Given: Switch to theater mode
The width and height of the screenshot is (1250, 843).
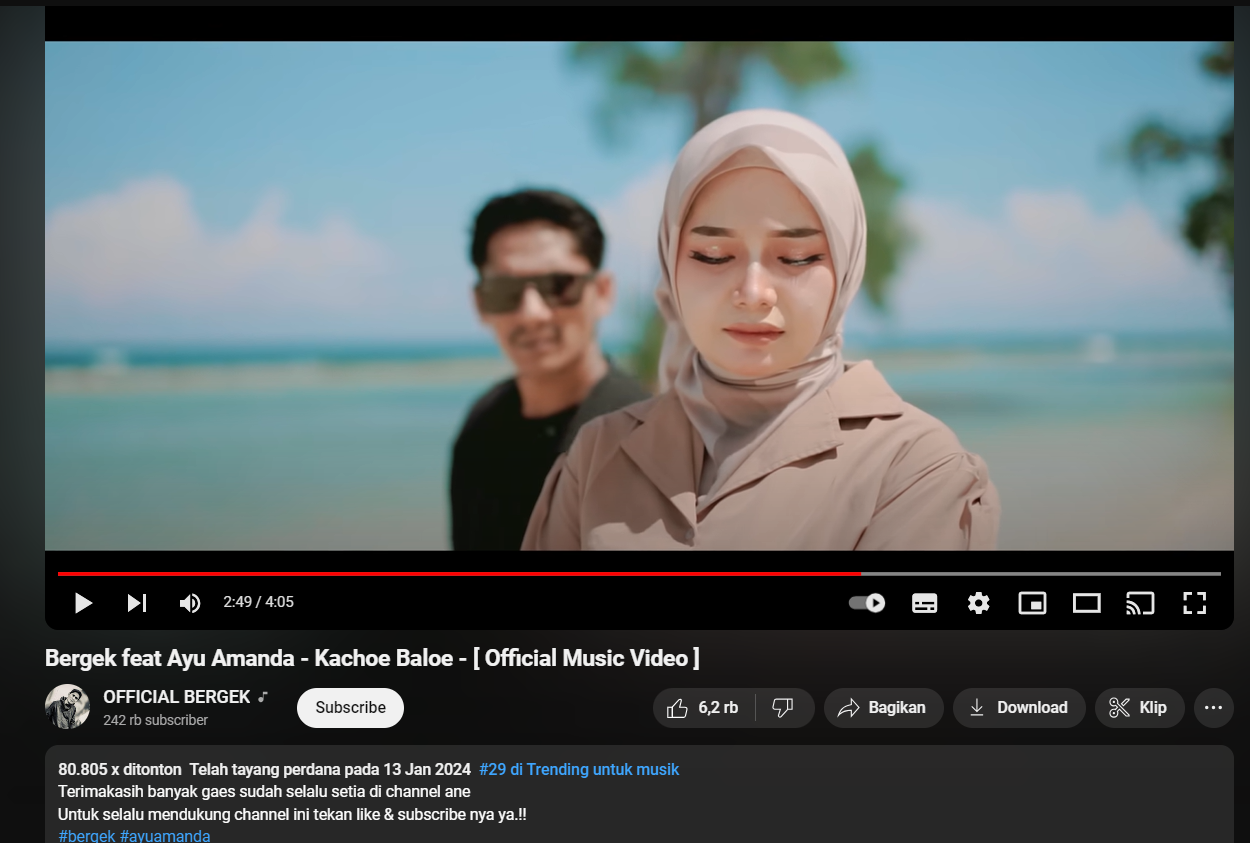Looking at the screenshot, I should click(x=1087, y=603).
